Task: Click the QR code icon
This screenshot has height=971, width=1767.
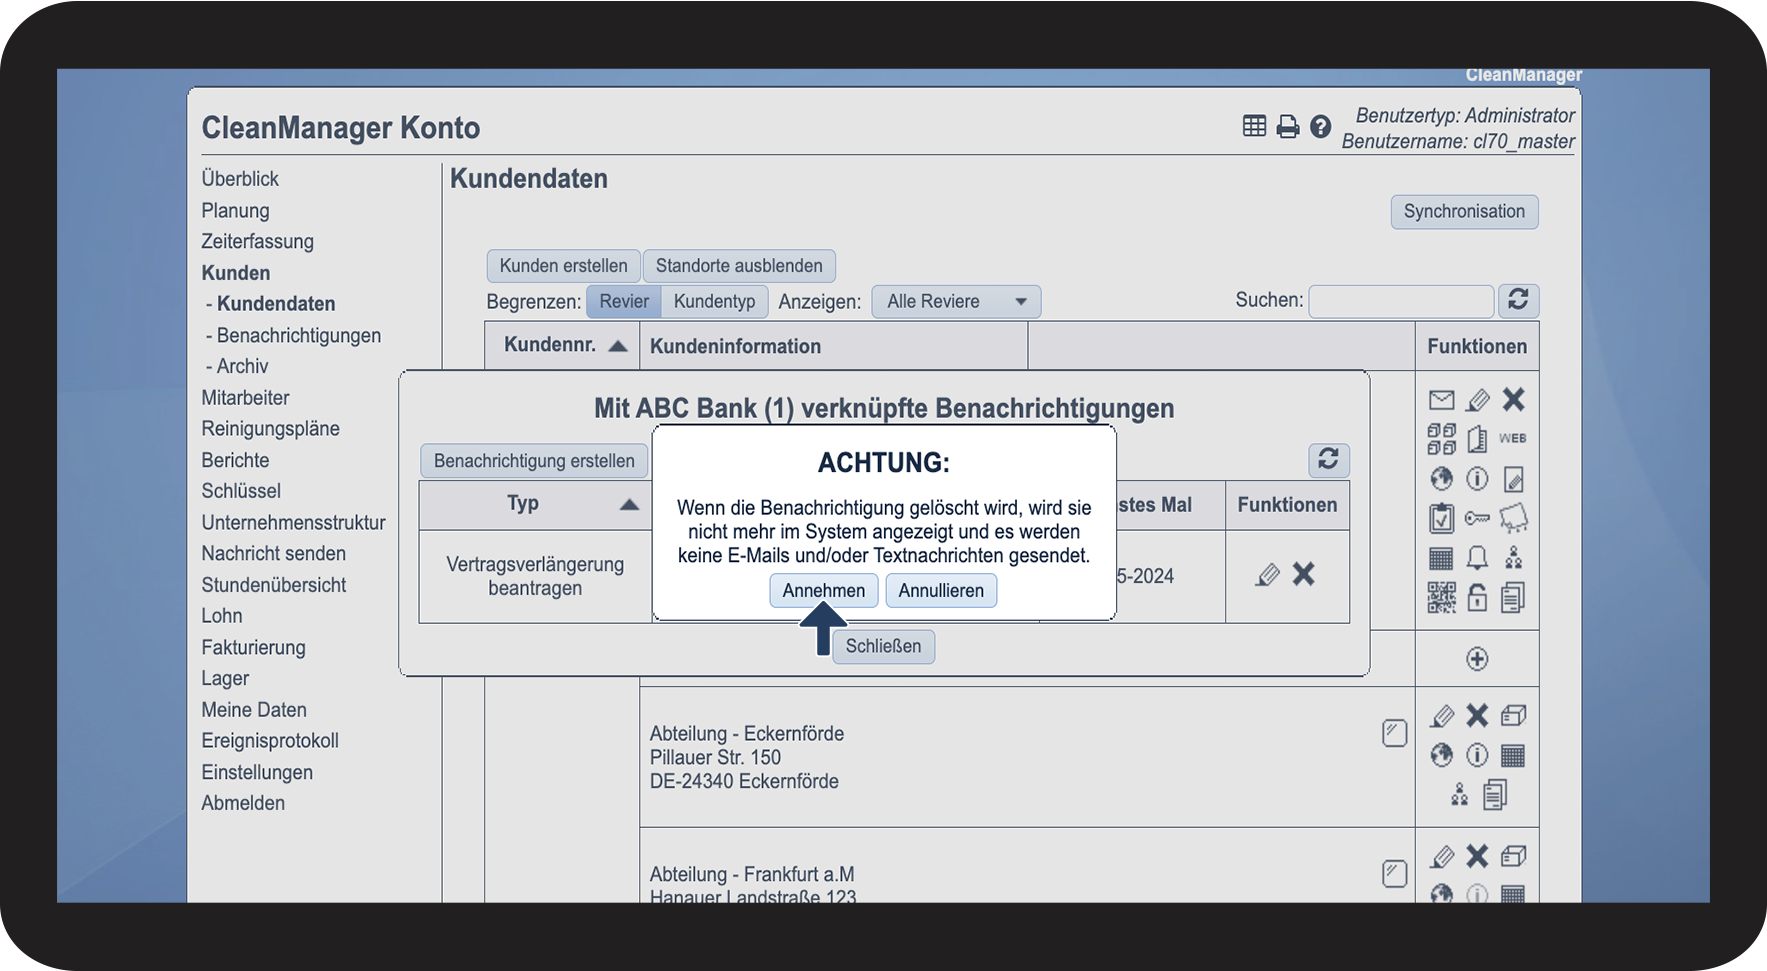Action: pos(1441,598)
